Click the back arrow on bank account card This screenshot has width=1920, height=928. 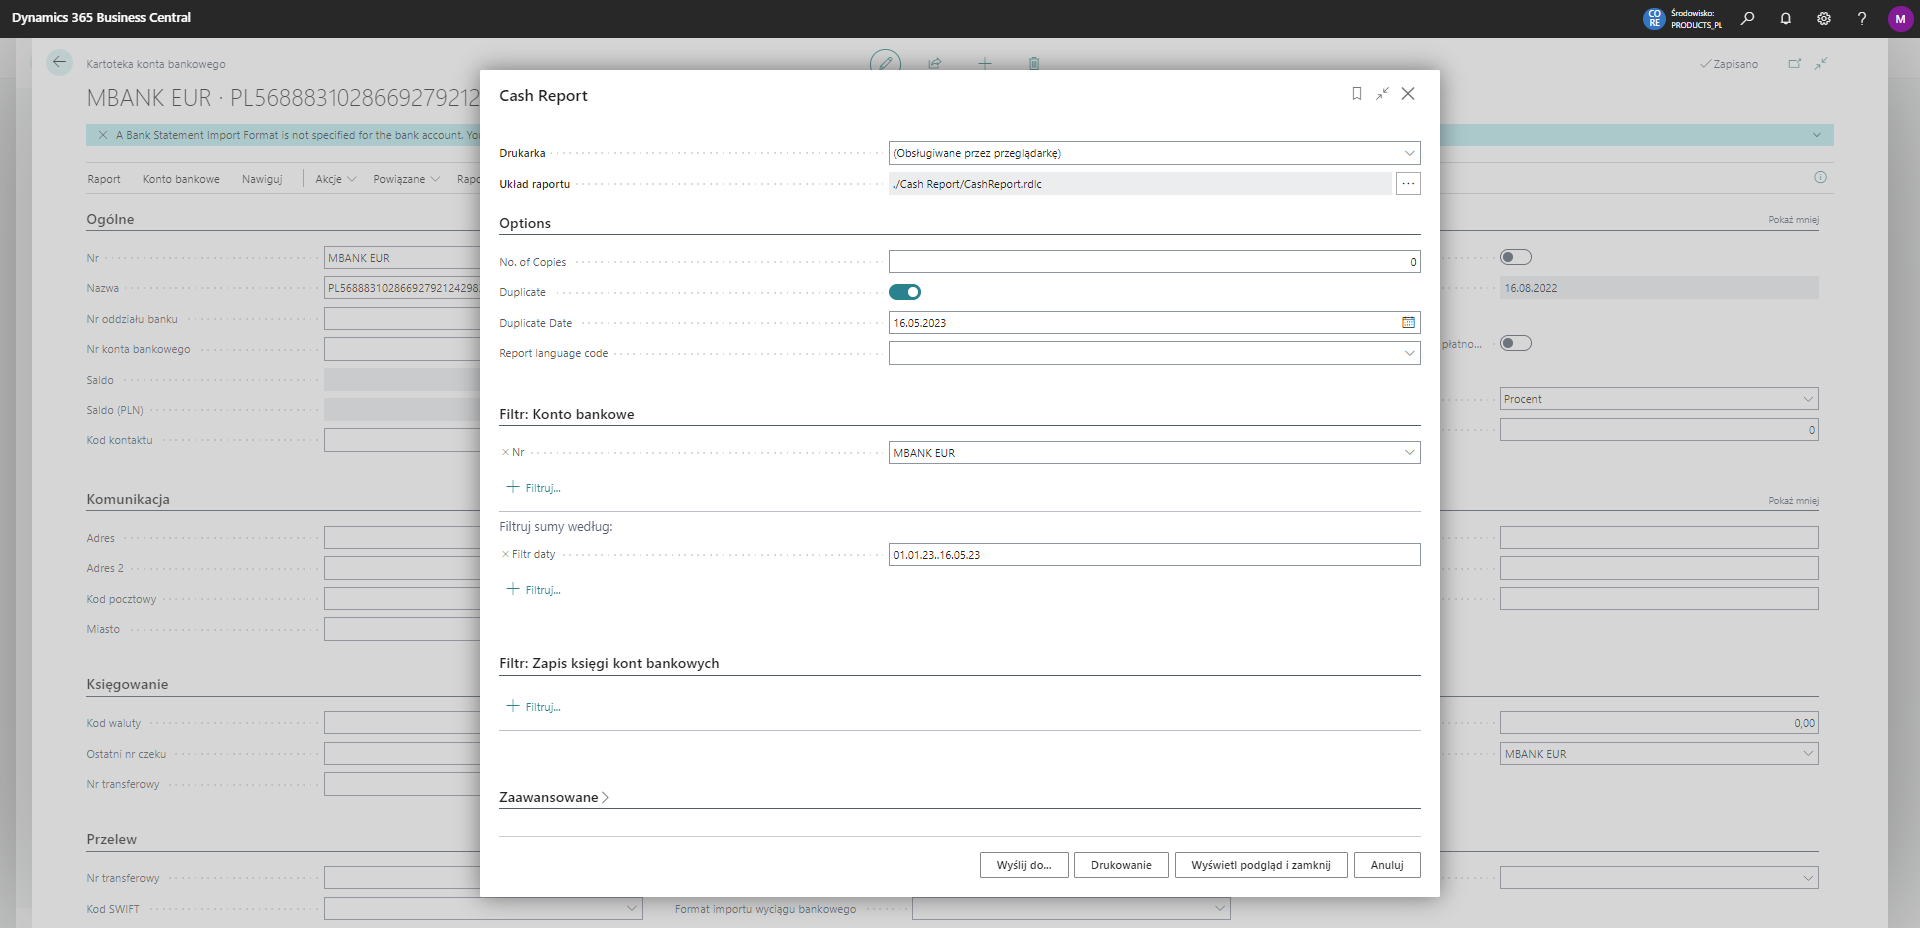(59, 63)
